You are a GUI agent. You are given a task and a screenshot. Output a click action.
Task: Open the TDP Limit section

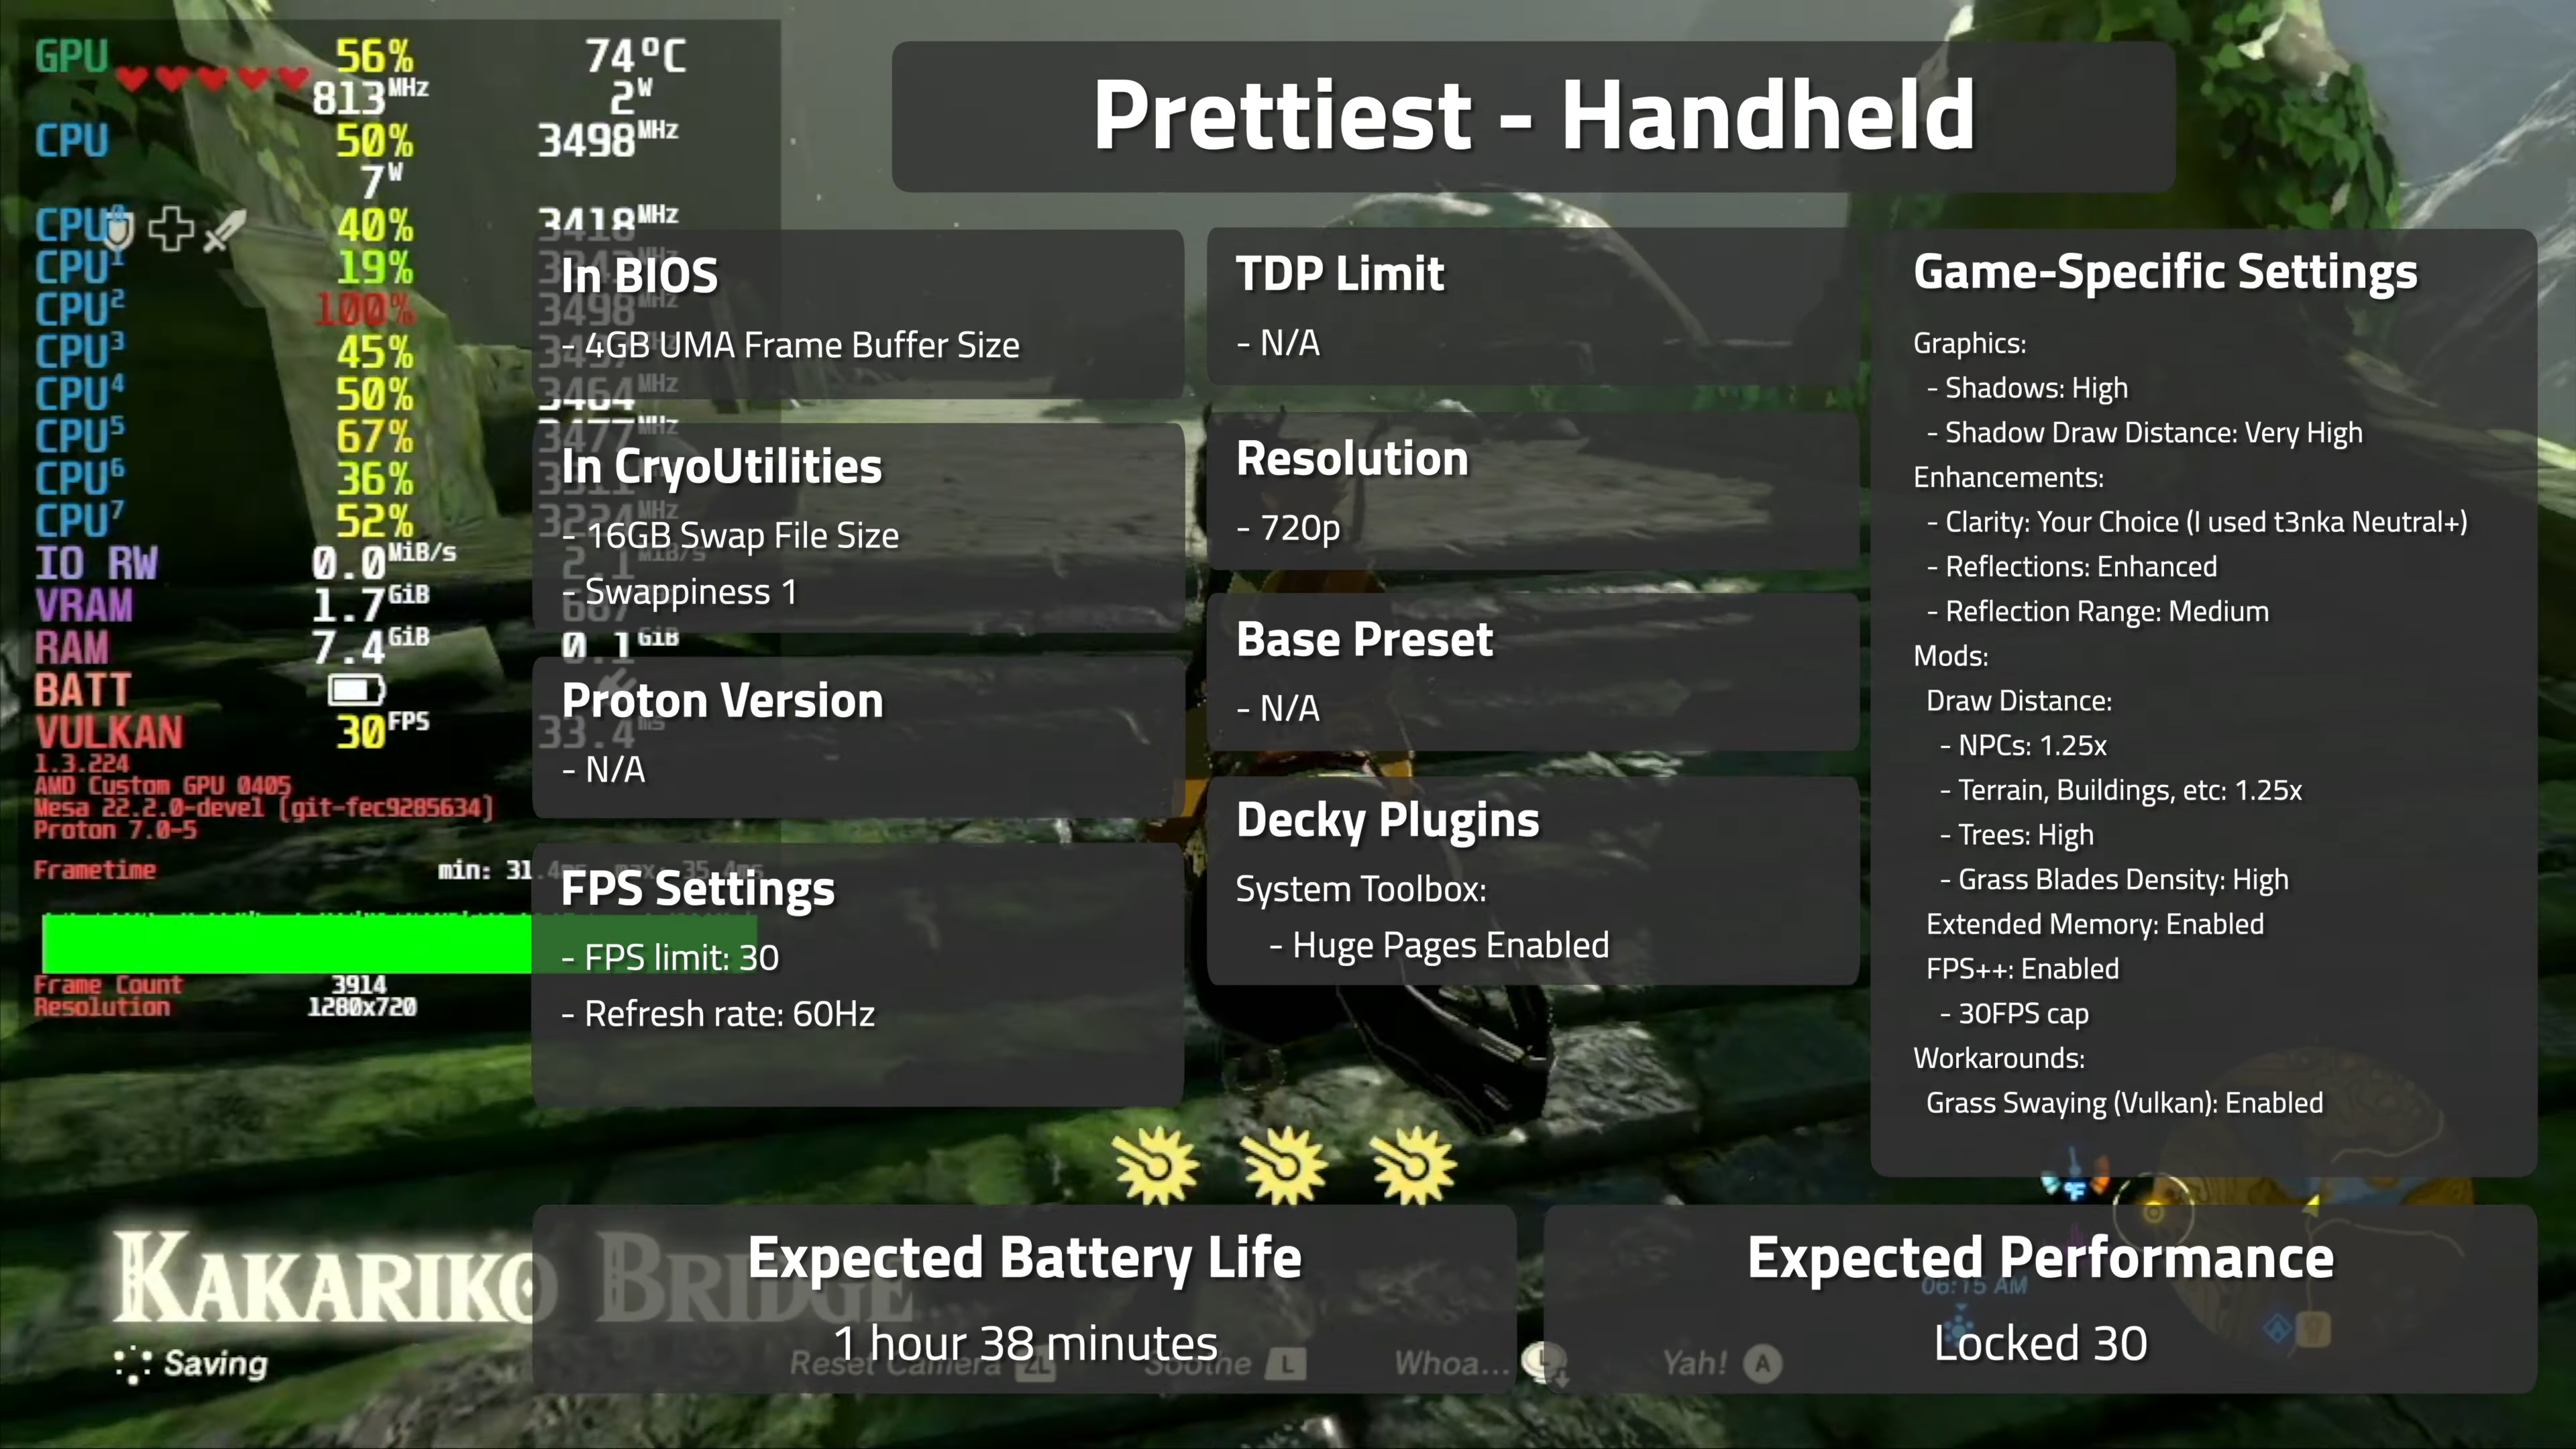(x=1339, y=274)
